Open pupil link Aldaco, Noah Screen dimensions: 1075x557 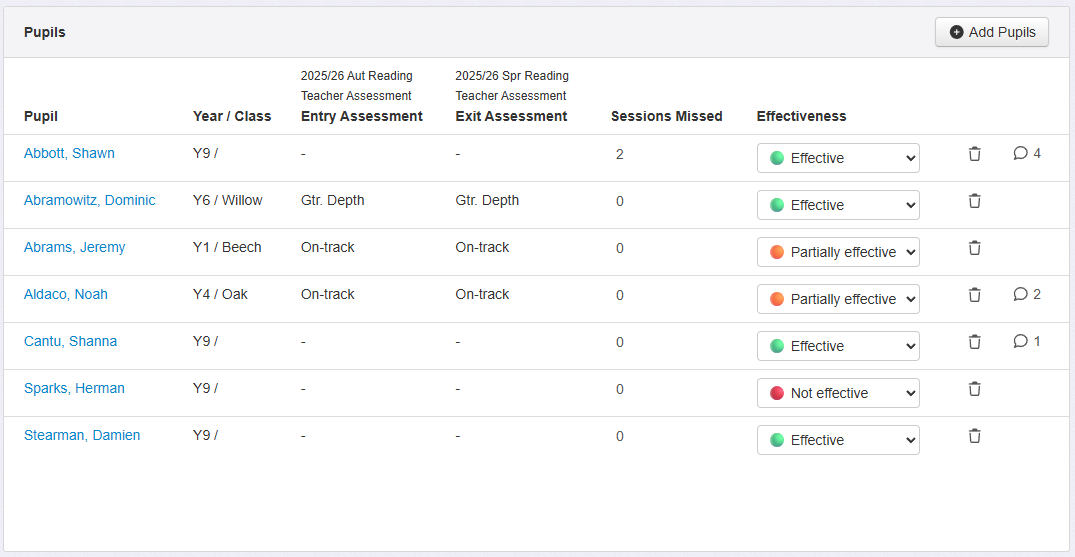[x=66, y=294]
